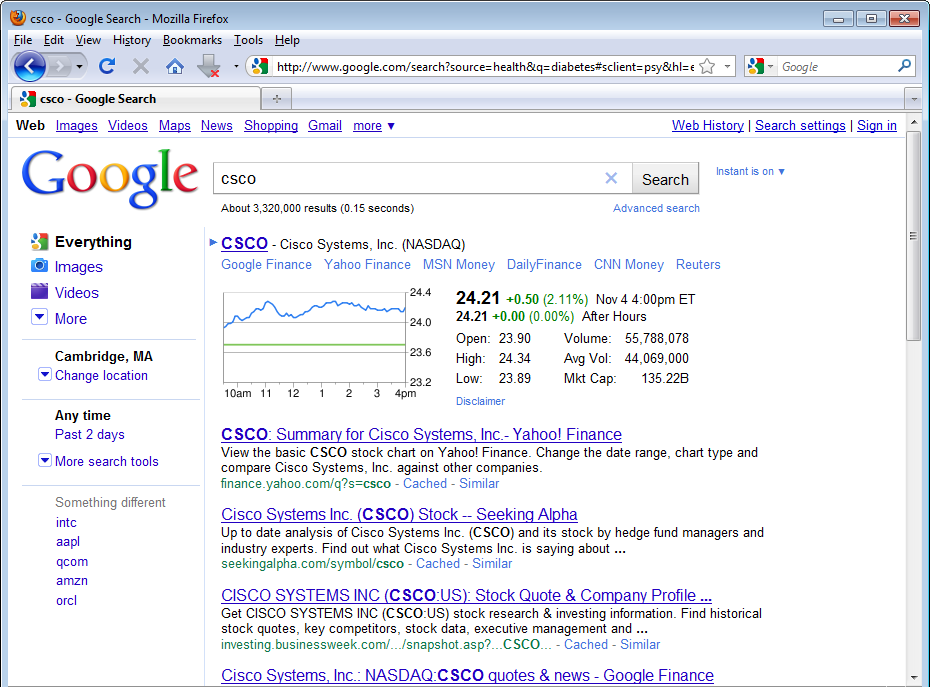
Task: Clear the search query with X
Action: tap(611, 178)
